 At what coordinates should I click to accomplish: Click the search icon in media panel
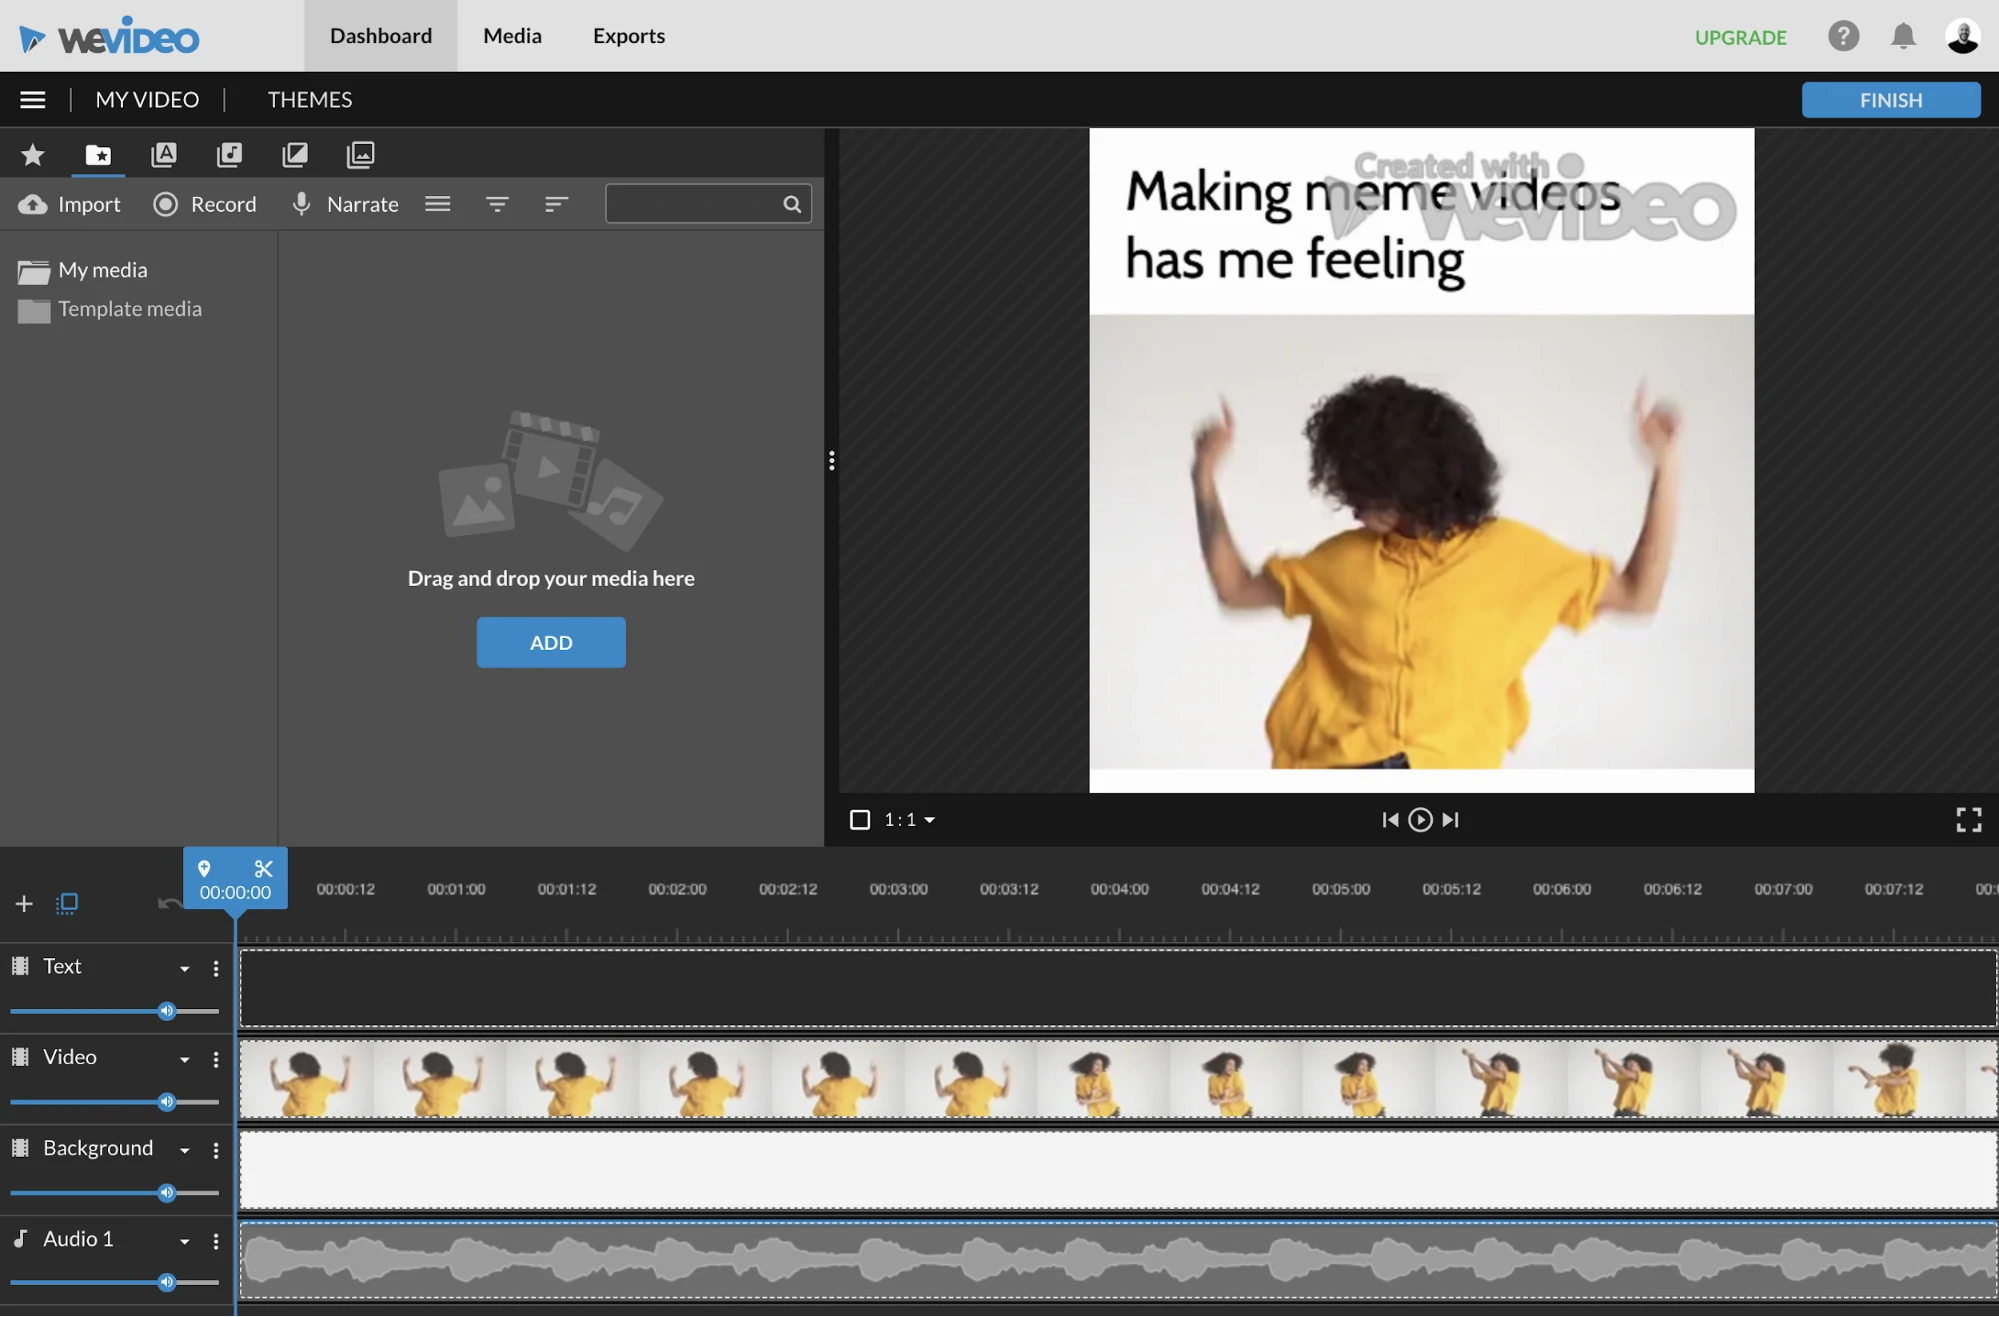click(794, 203)
